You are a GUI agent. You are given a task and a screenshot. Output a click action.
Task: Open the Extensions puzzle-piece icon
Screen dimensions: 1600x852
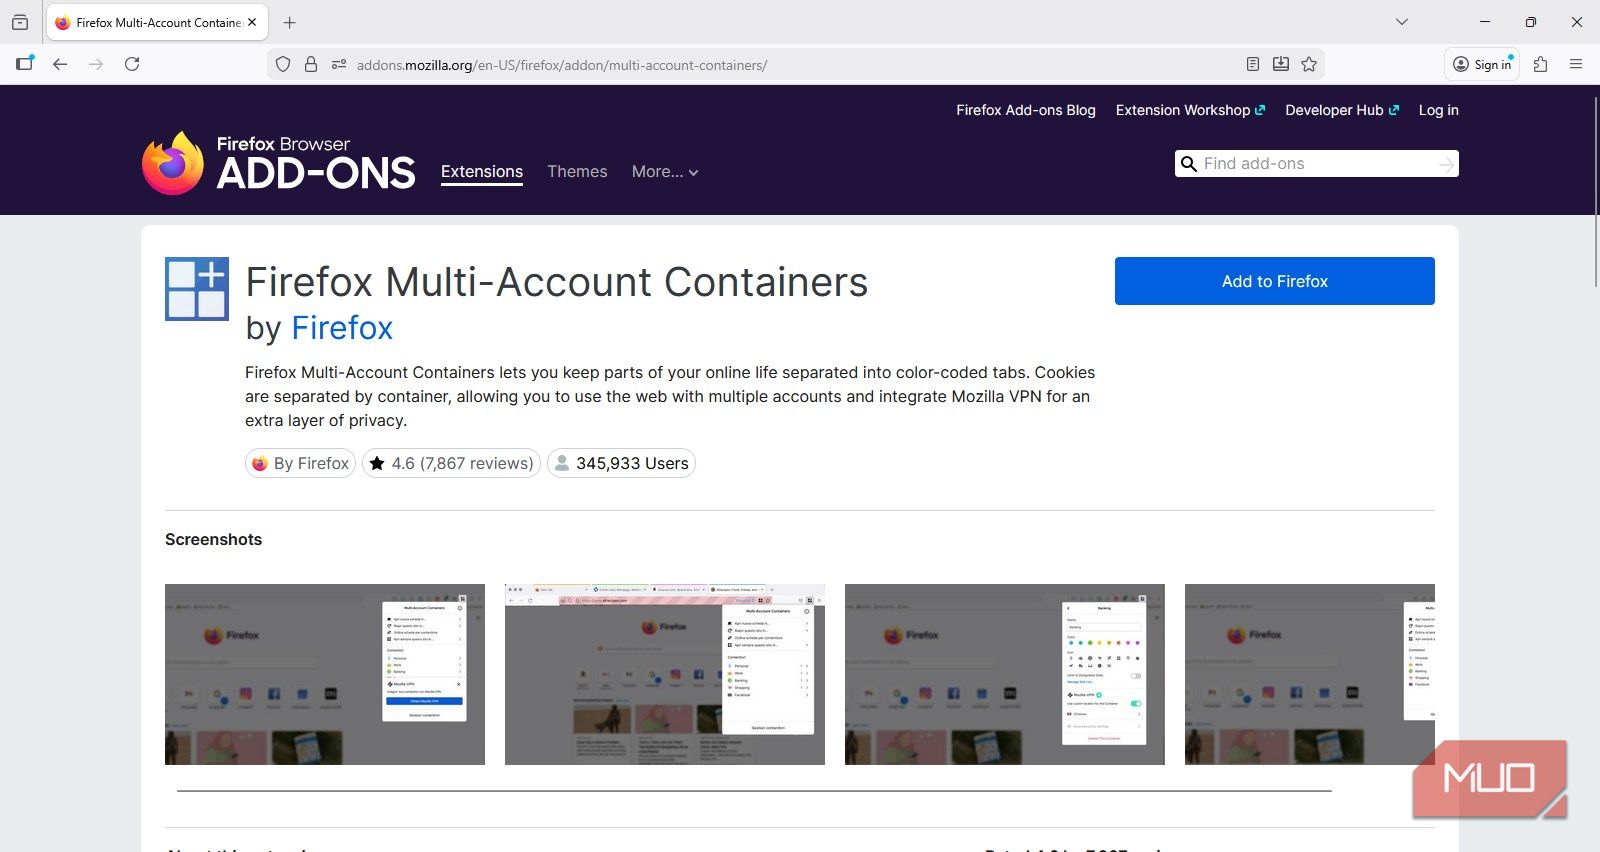(x=1541, y=64)
